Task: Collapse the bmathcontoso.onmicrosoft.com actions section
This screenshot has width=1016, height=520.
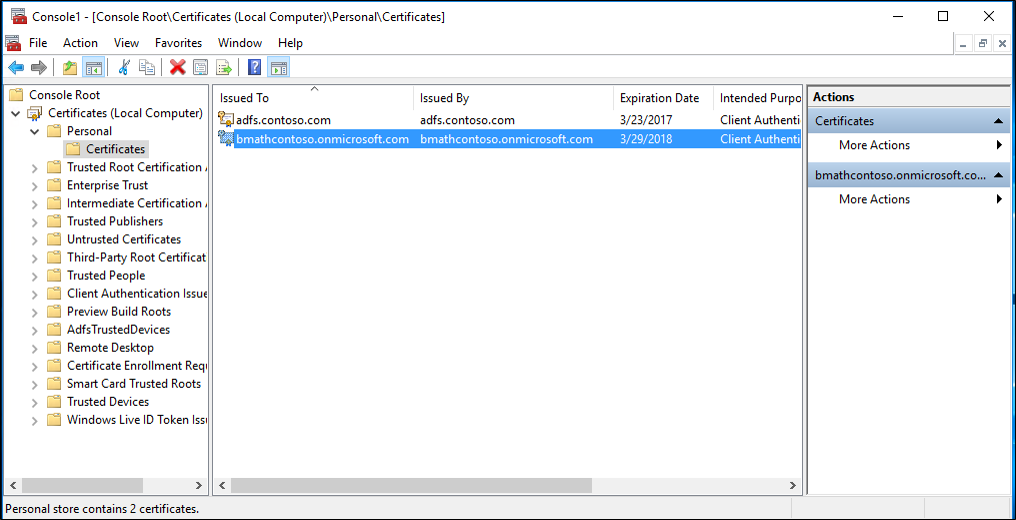Action: click(997, 175)
